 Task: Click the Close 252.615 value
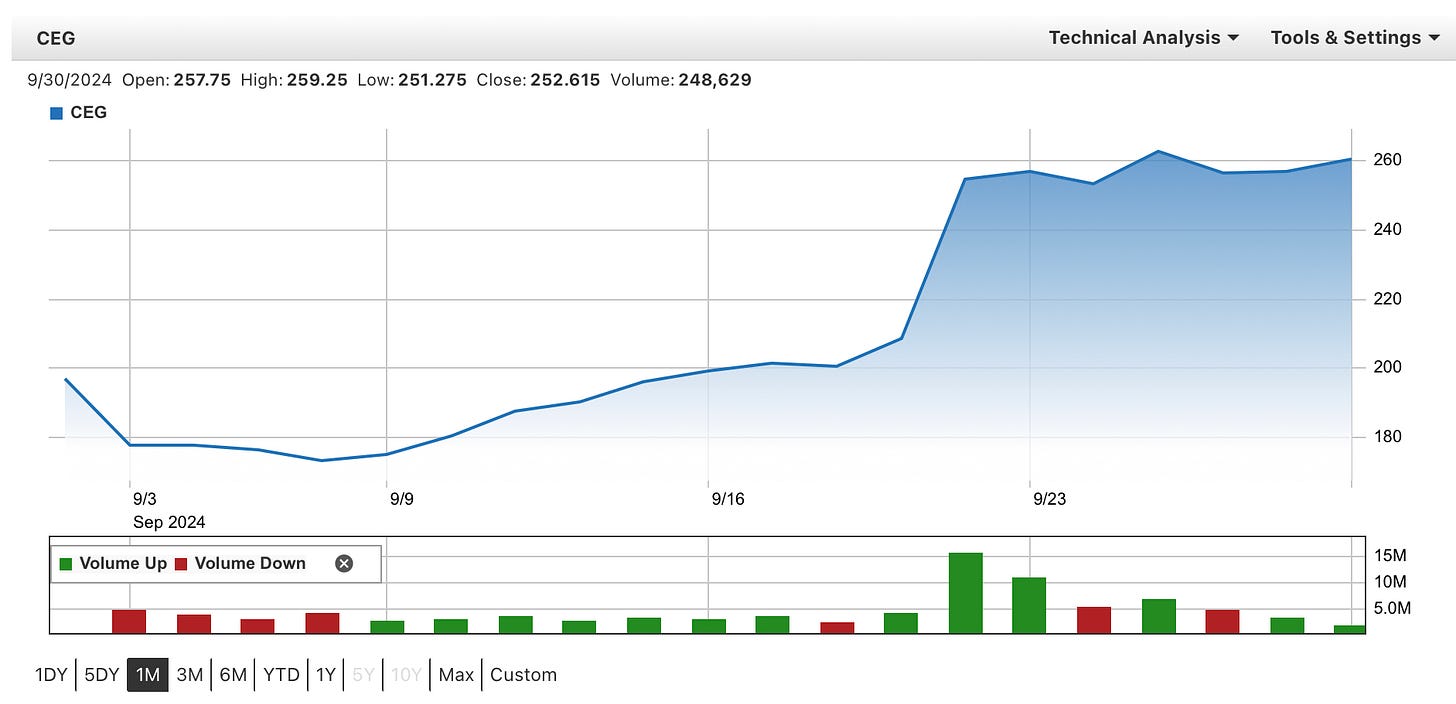point(567,80)
